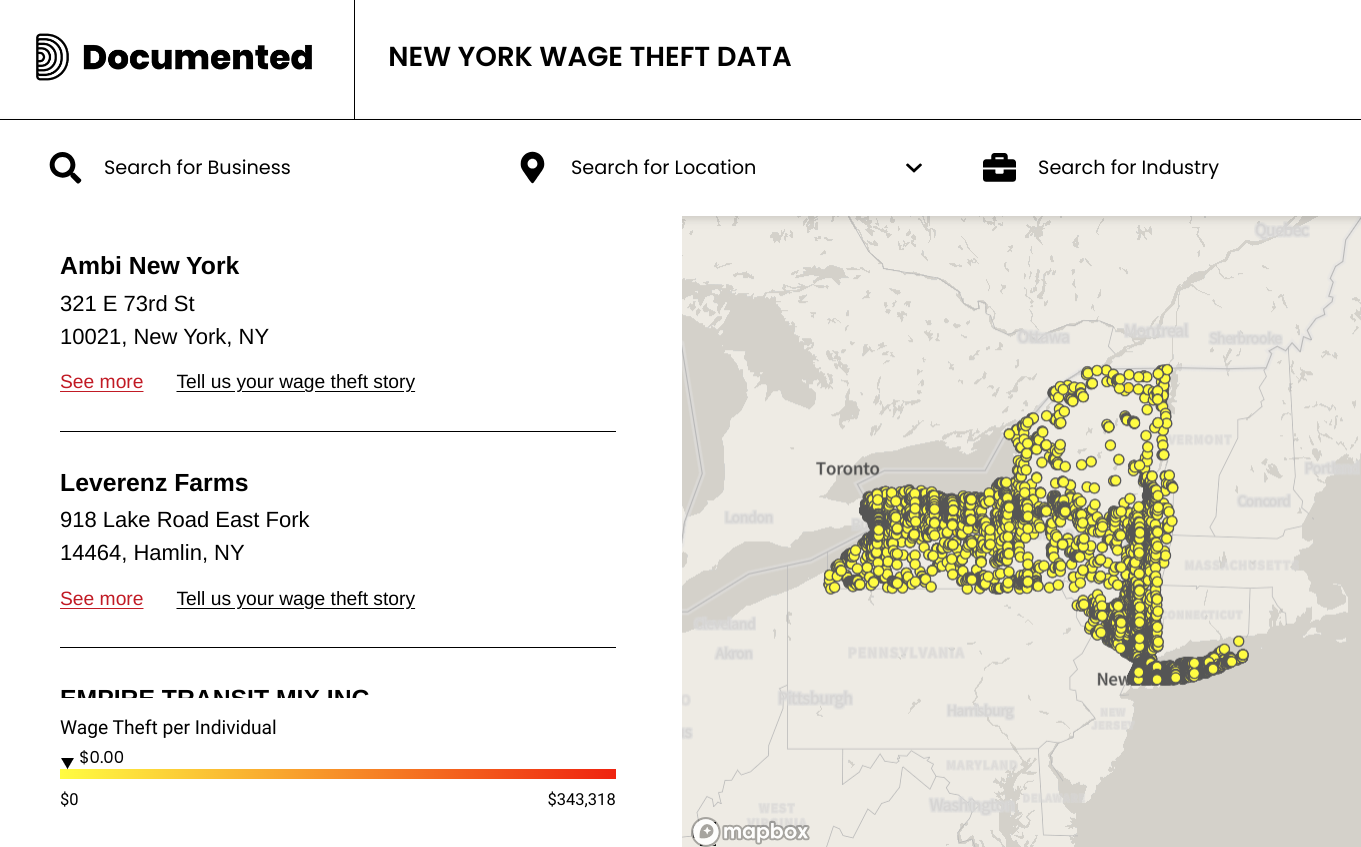
Task: Select the Leverenz Farms listing title
Action: (x=154, y=483)
